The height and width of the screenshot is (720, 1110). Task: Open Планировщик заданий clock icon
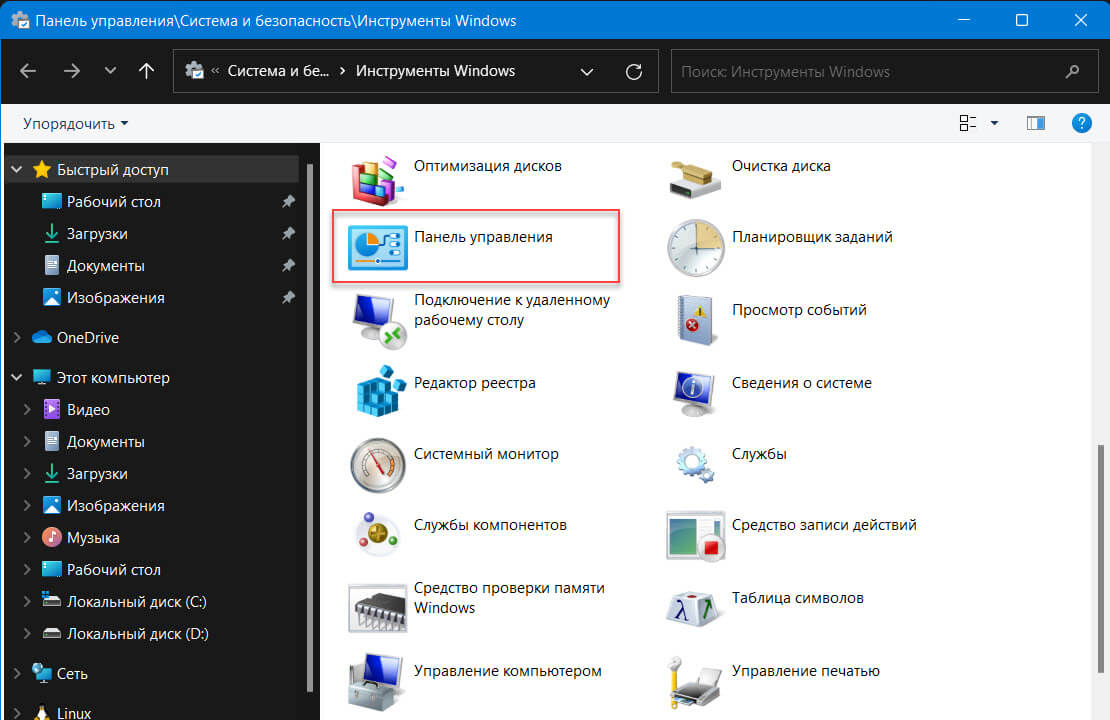pos(695,248)
